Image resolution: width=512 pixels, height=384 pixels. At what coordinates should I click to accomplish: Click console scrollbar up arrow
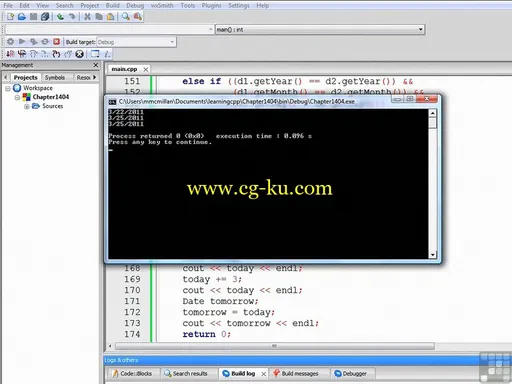coord(433,113)
